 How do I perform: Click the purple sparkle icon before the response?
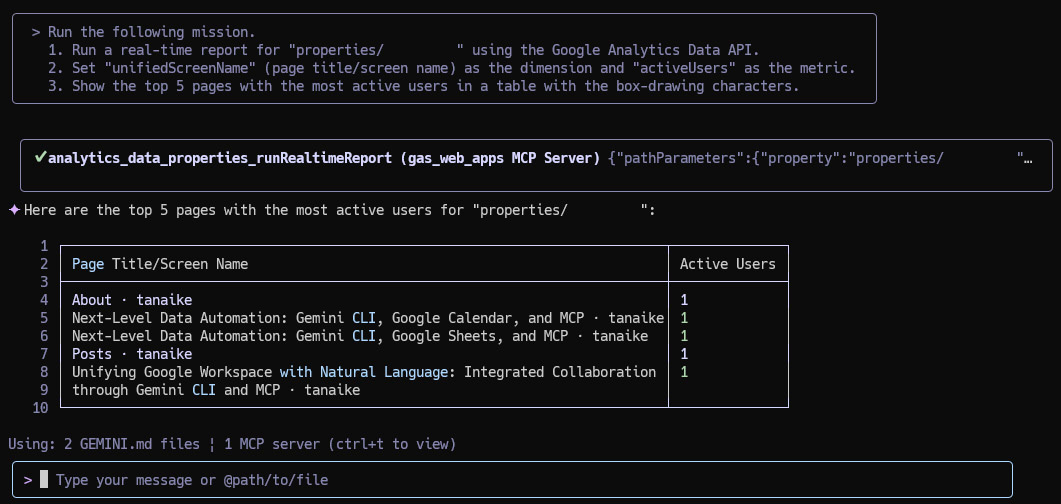14,210
